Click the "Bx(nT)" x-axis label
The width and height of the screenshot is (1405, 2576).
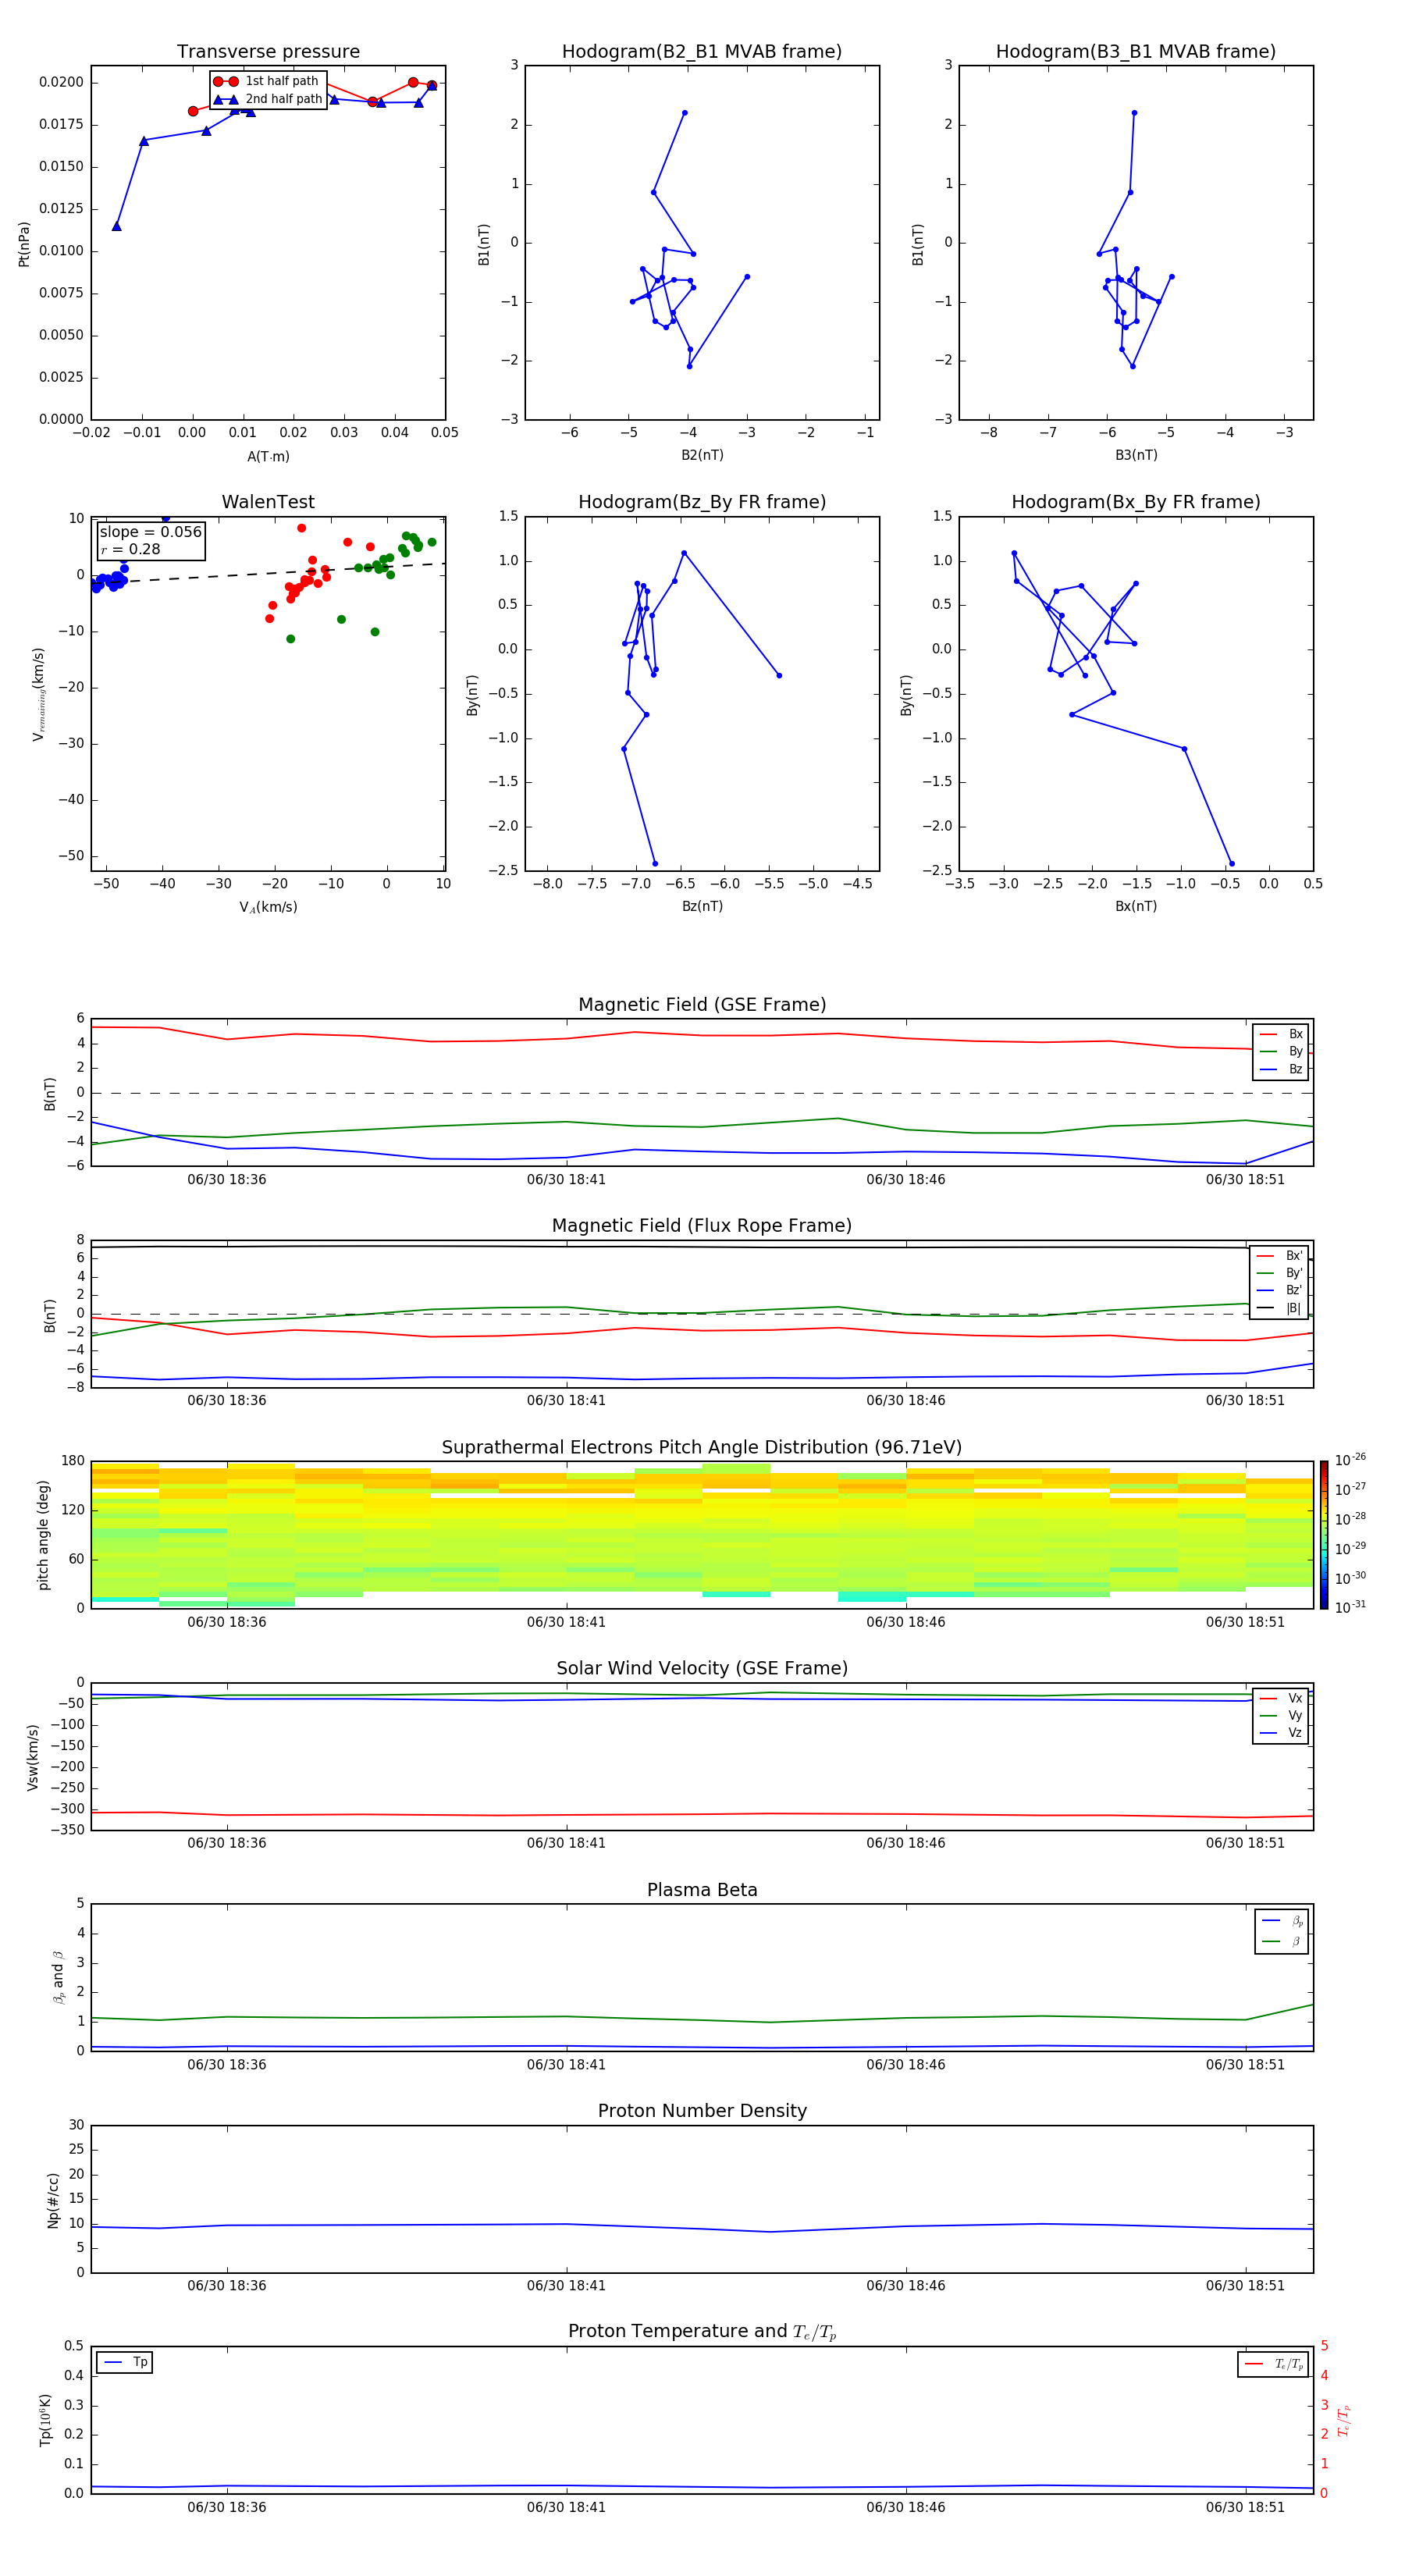pos(1136,906)
